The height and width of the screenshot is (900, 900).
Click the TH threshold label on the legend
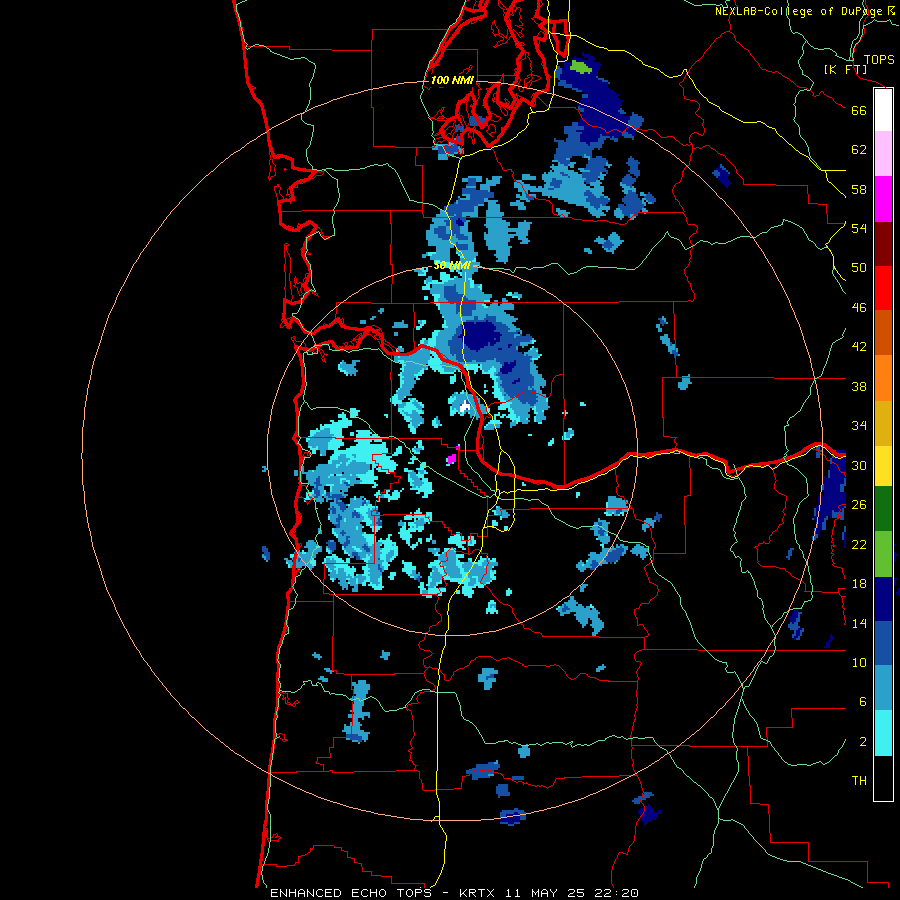859,781
